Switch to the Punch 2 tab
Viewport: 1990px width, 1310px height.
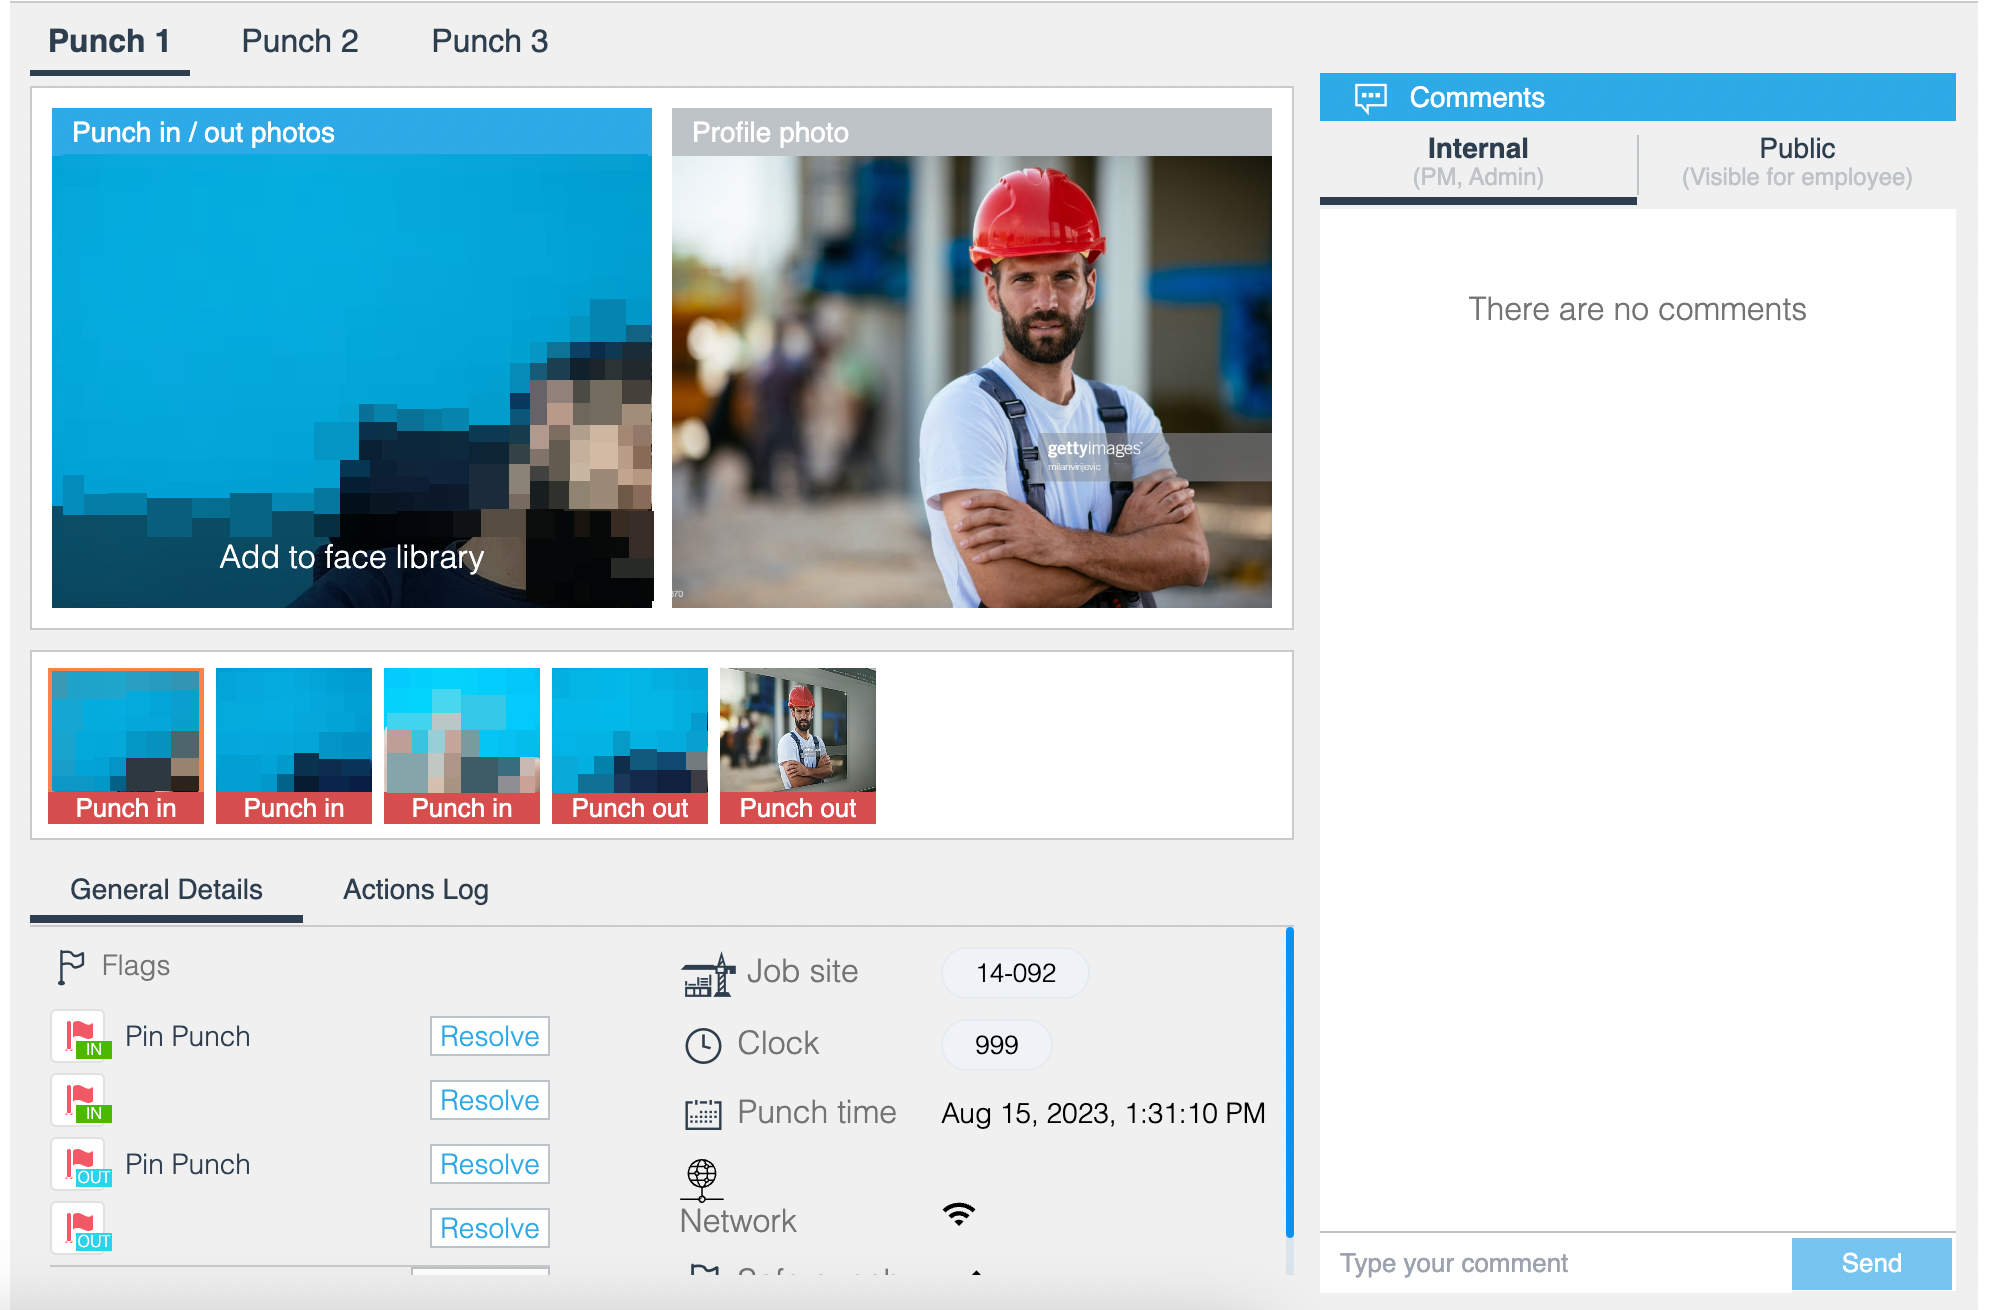(300, 42)
